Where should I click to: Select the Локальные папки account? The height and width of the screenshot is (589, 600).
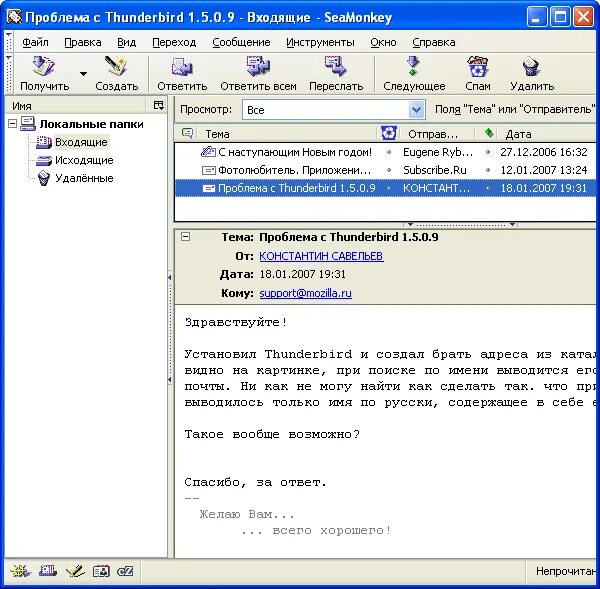pyautogui.click(x=91, y=124)
